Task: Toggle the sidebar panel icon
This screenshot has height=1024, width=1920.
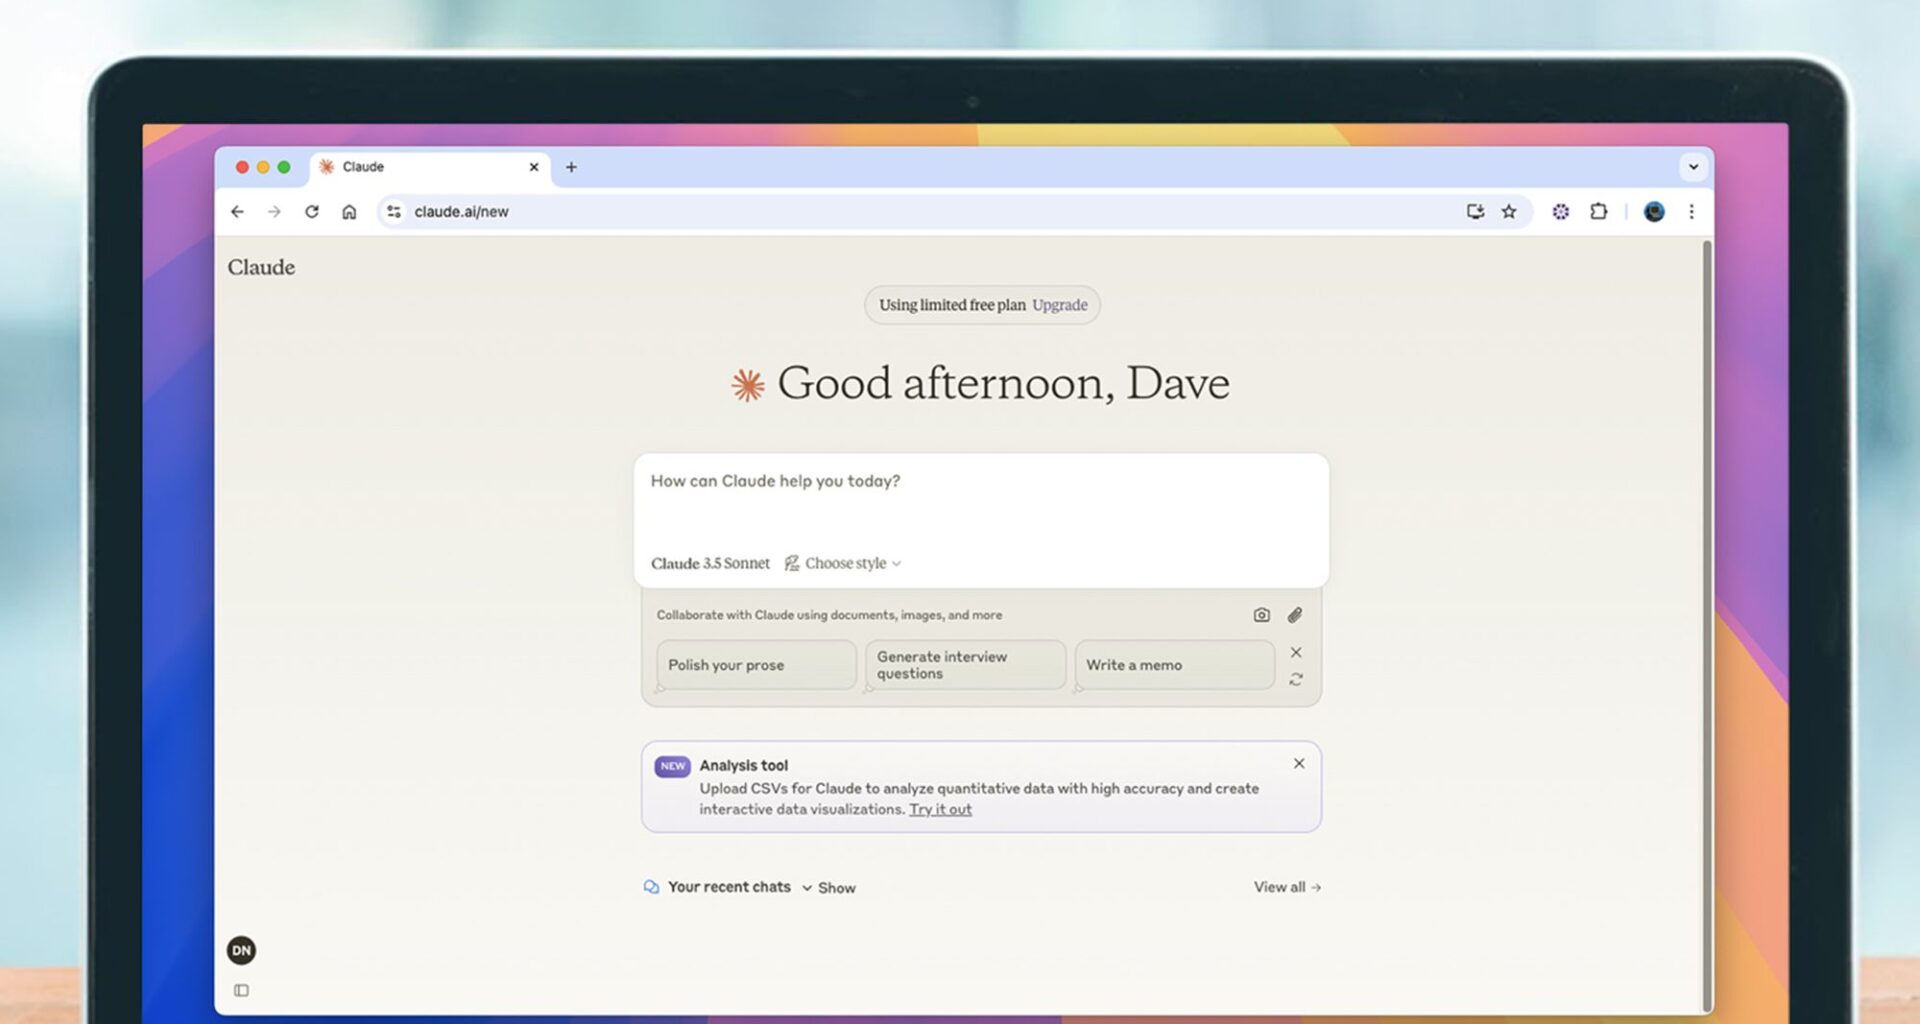Action: [x=241, y=990]
